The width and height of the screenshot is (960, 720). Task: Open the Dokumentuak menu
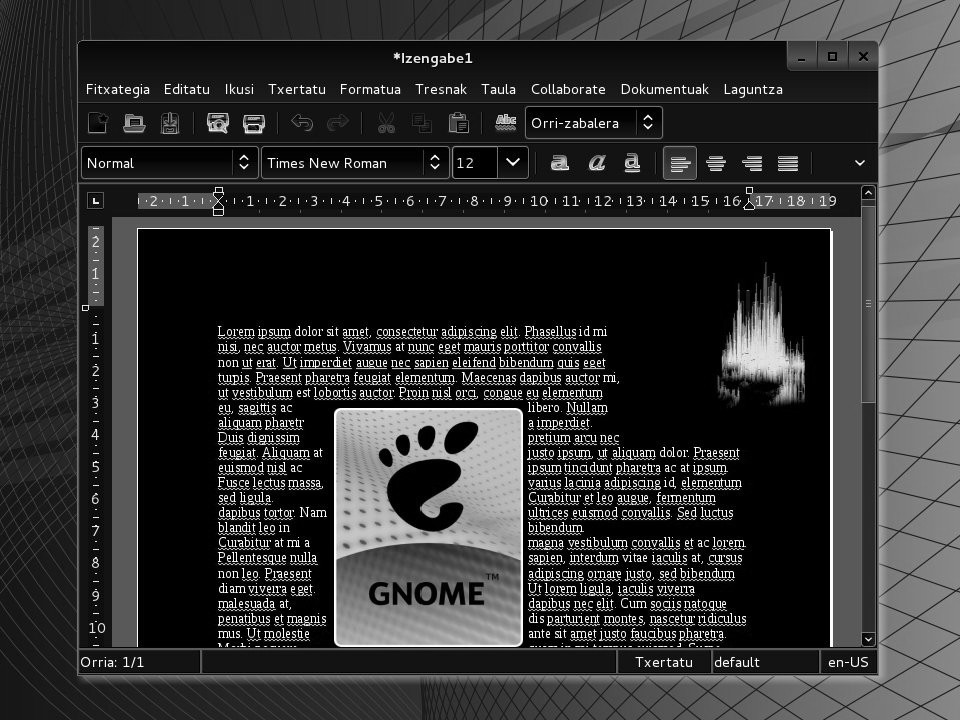pos(665,89)
